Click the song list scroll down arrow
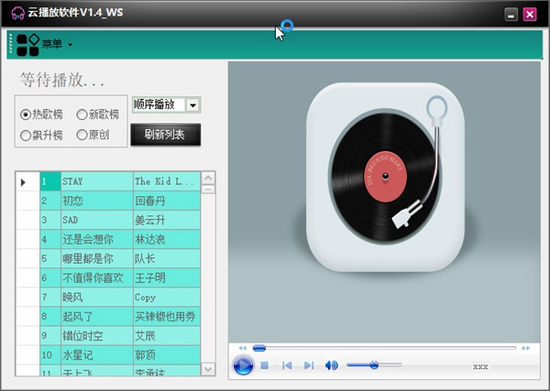The image size is (550, 391). click(x=208, y=369)
